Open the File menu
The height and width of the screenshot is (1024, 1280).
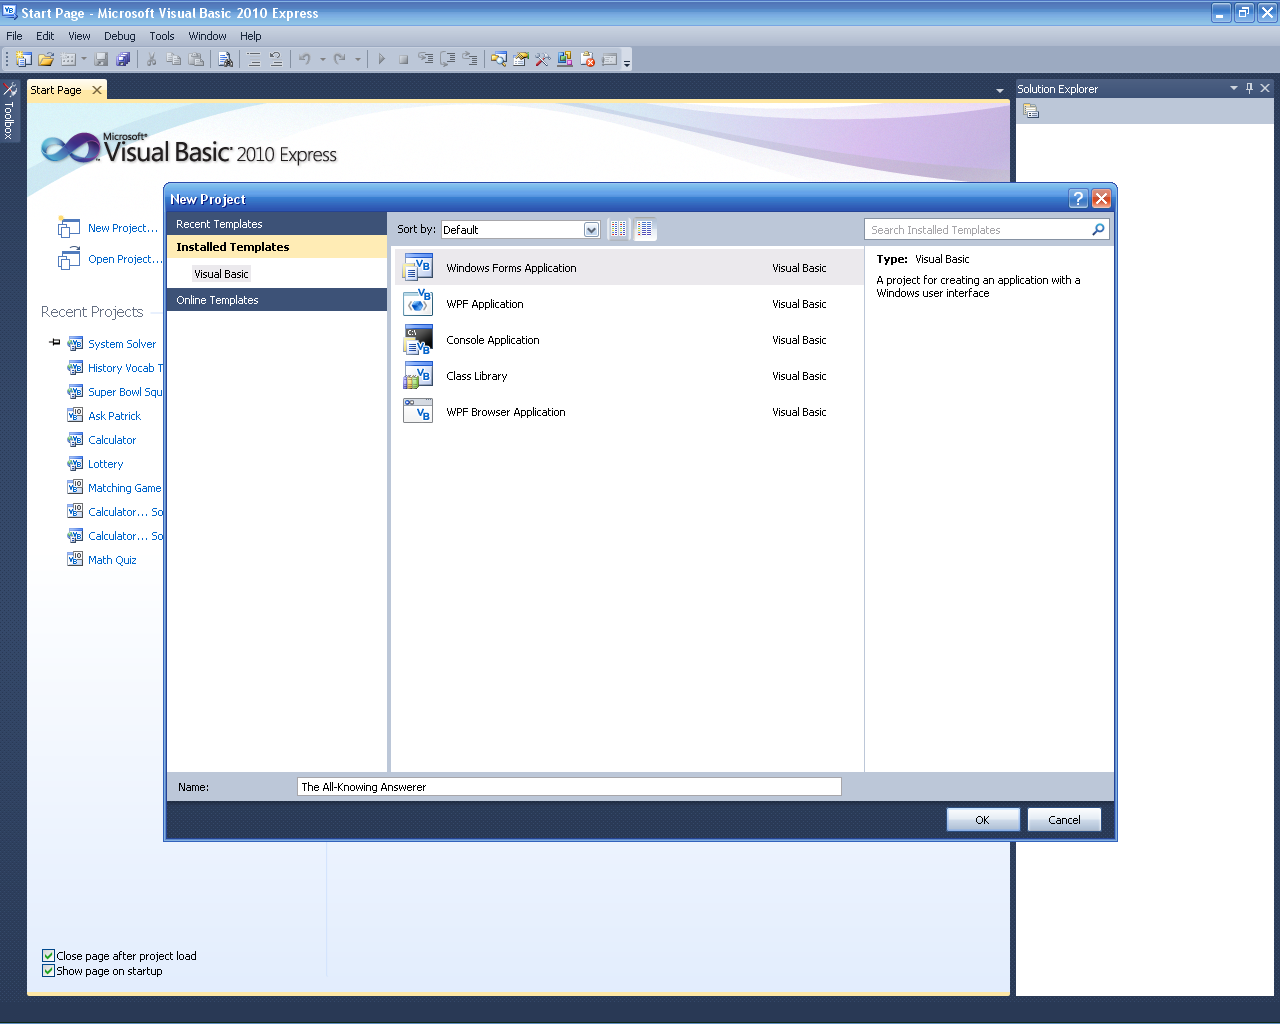coord(14,36)
